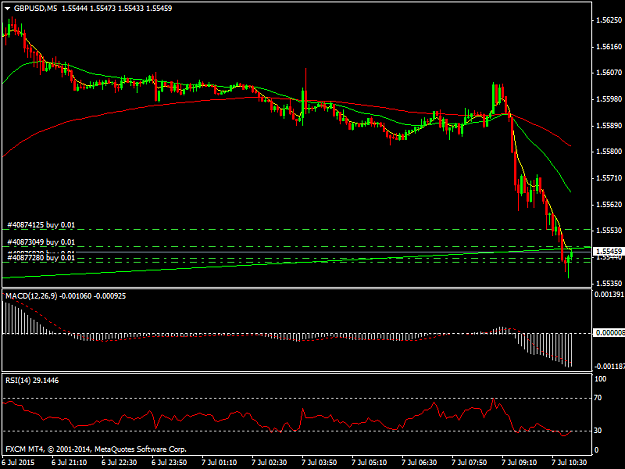This screenshot has height=469, width=625.
Task: Click the boxed MACD zero-level value 0.000008
Action: 609,332
